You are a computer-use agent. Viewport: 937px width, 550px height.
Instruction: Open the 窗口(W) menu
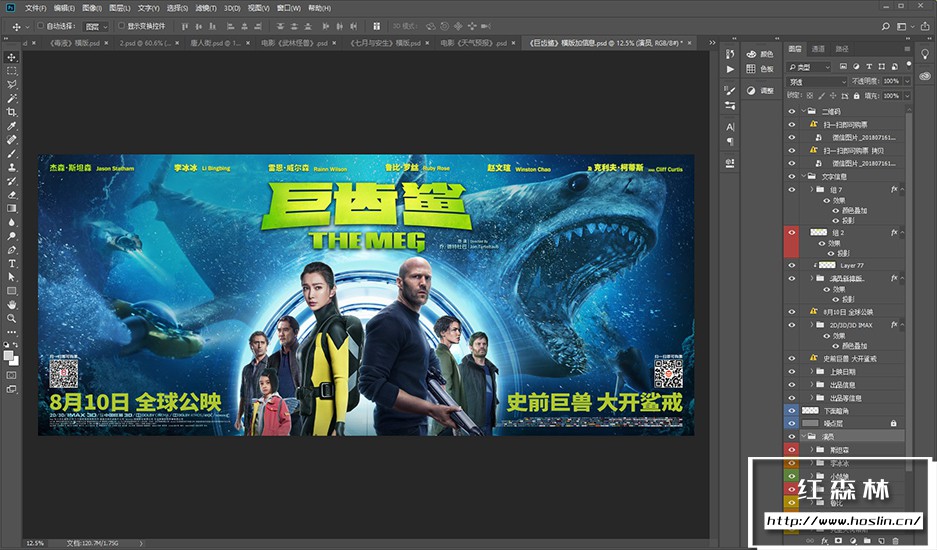[x=289, y=8]
